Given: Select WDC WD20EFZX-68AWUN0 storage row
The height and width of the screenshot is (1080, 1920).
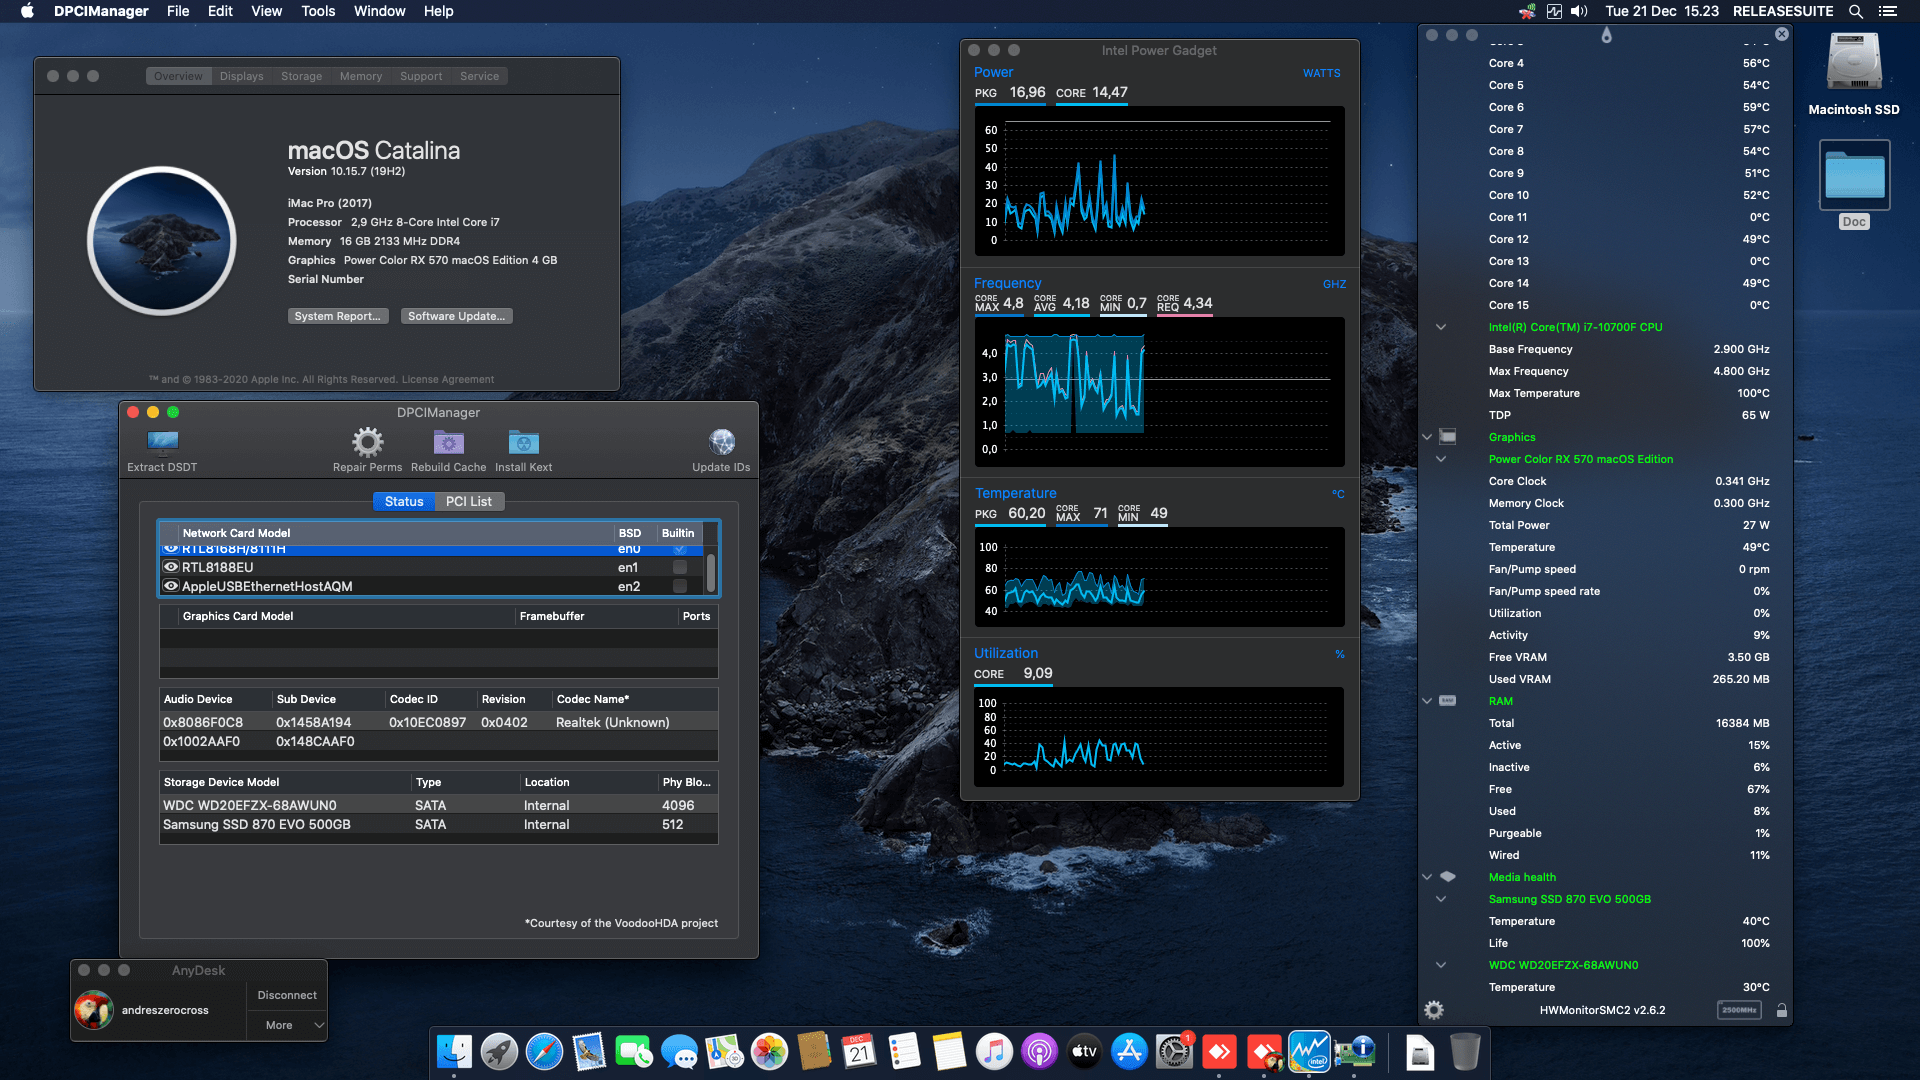Looking at the screenshot, I should 438,805.
